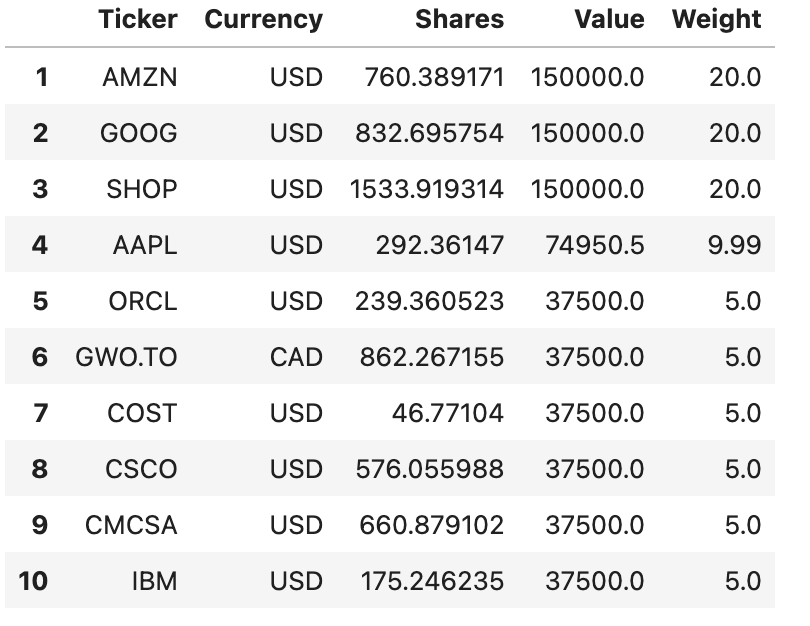The width and height of the screenshot is (810, 626).
Task: Click the Ticker column header
Action: [x=138, y=19]
